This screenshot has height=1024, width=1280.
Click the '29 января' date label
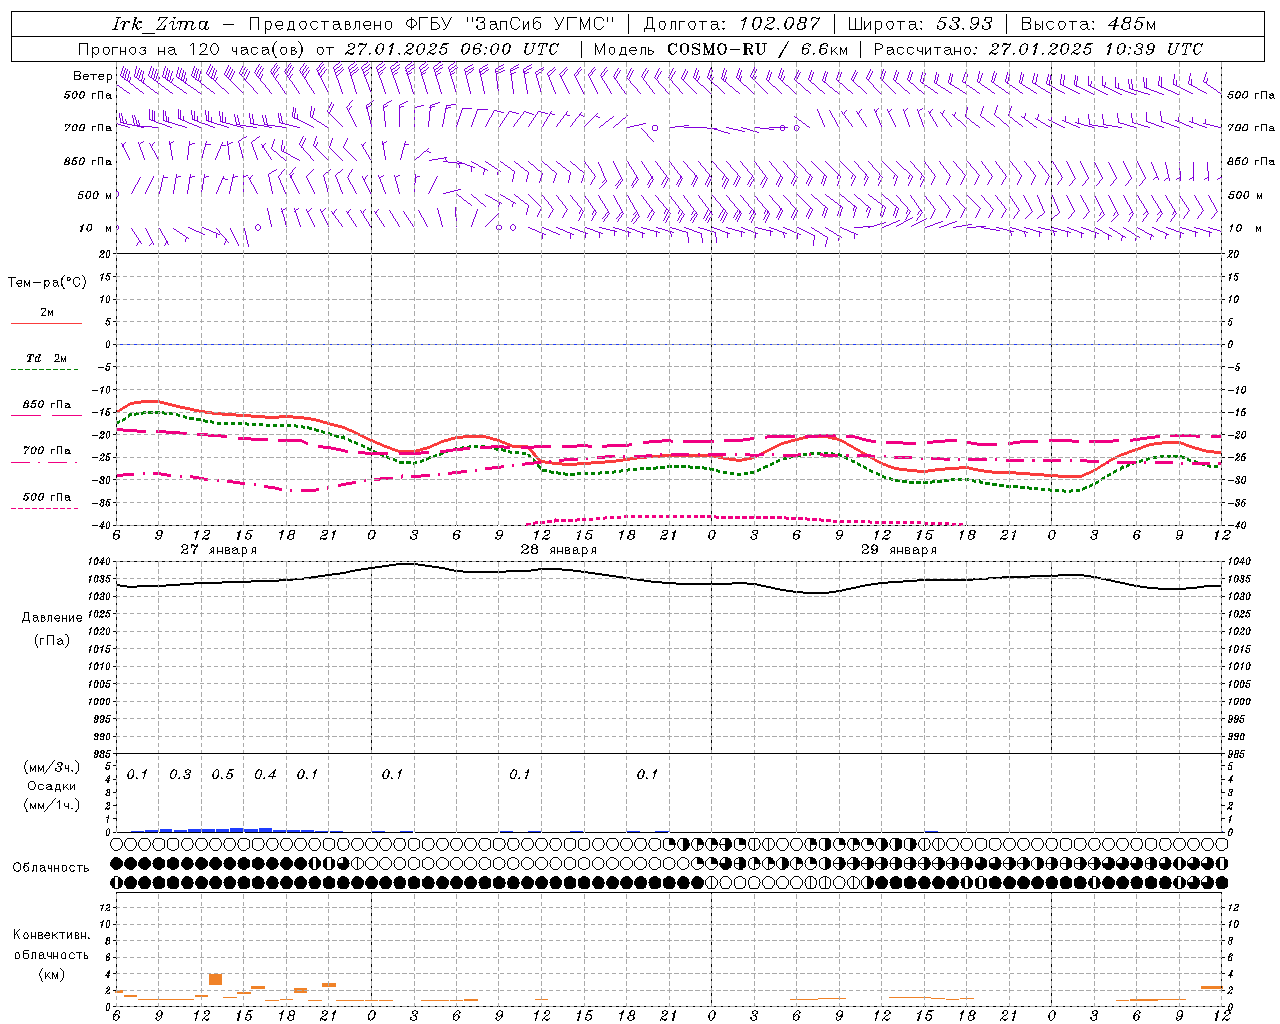pos(899,550)
